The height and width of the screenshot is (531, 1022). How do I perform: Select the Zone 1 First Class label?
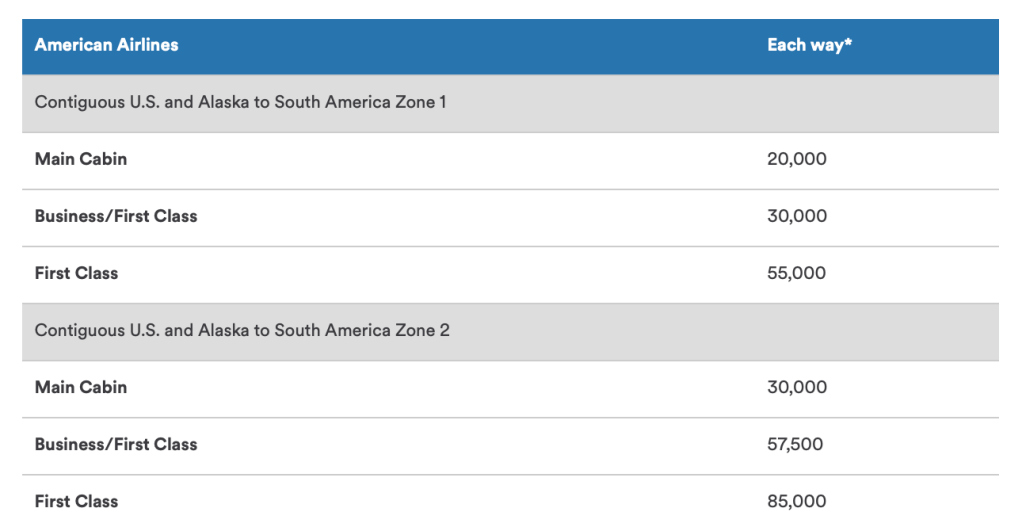[76, 273]
